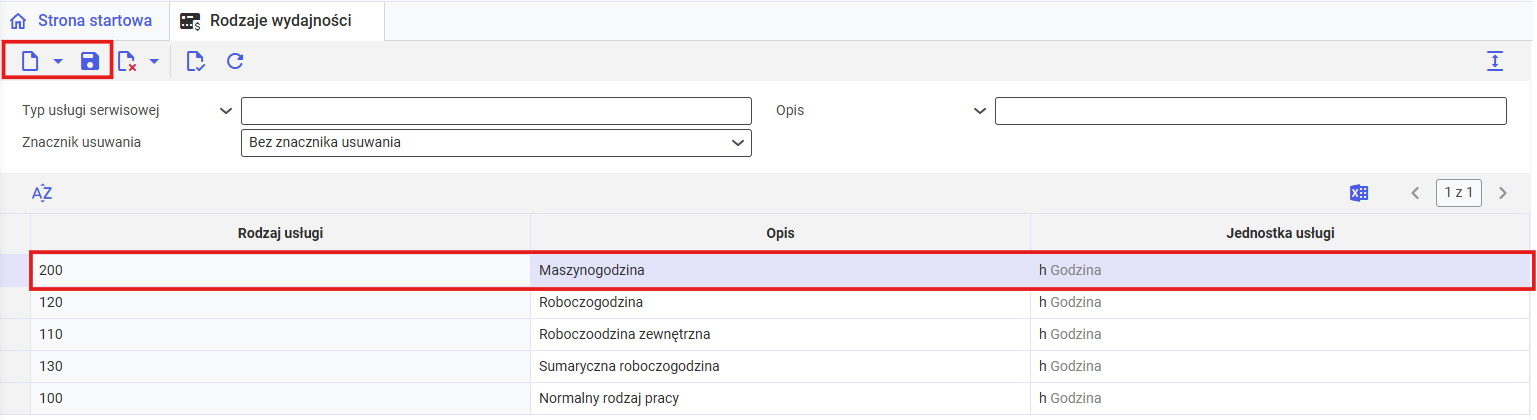Go to the next results page
The width and height of the screenshot is (1537, 420).
(x=1503, y=193)
